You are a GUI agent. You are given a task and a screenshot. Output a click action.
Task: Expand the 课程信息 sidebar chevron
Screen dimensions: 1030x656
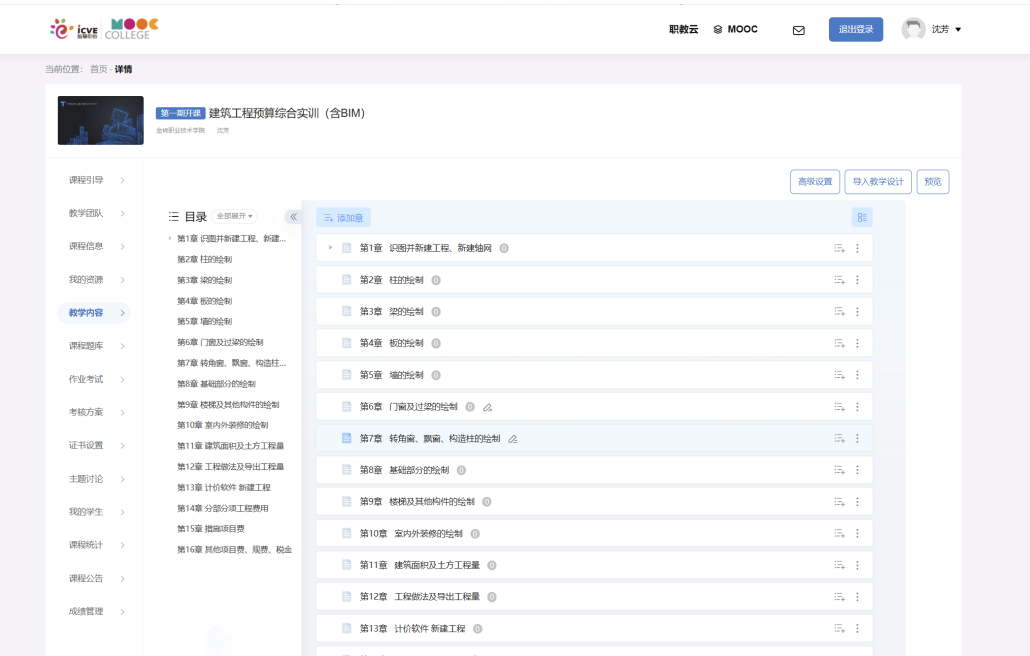(123, 246)
